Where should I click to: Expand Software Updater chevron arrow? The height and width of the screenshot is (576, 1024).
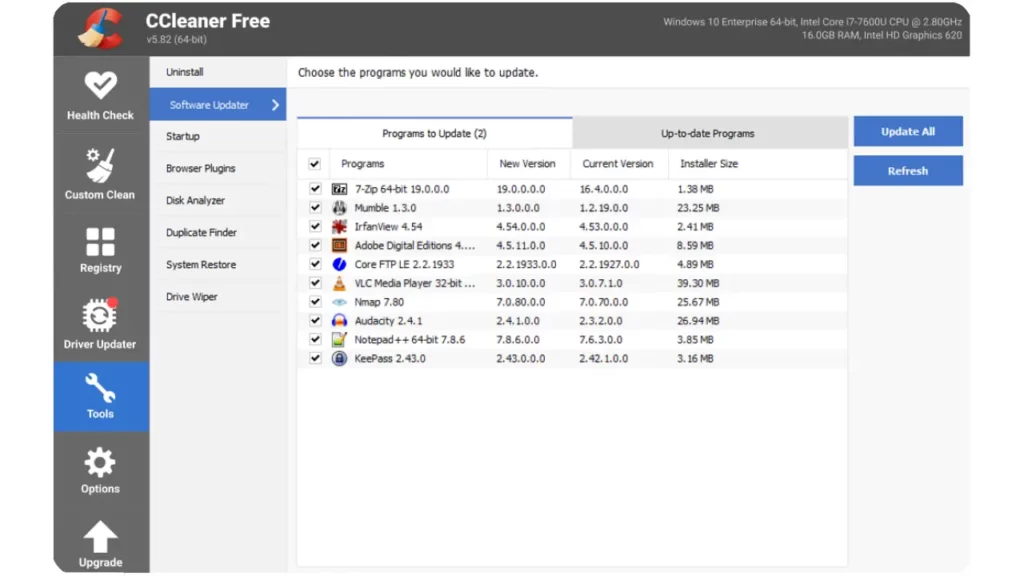click(275, 105)
